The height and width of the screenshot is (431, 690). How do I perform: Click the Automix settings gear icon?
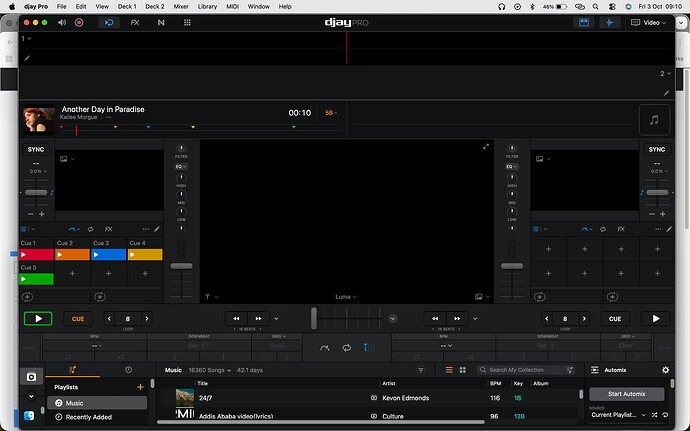[x=666, y=370]
